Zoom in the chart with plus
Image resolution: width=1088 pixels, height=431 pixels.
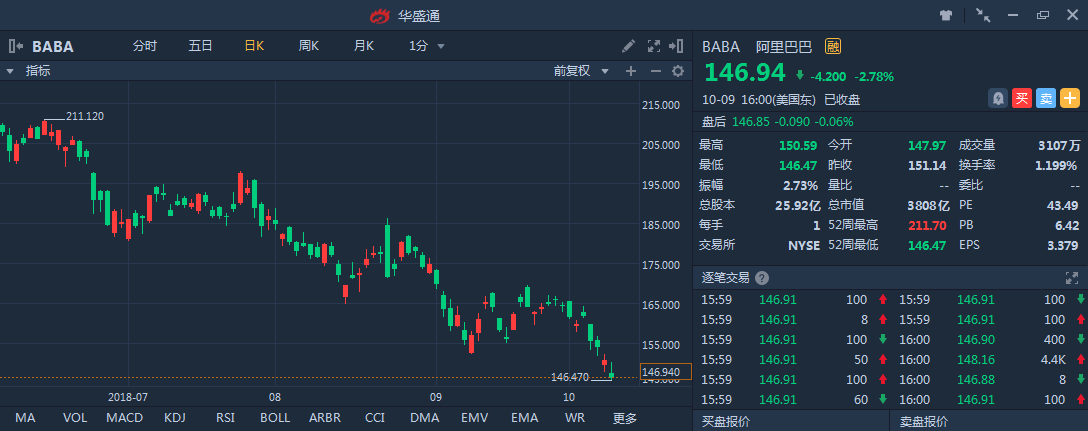point(631,71)
